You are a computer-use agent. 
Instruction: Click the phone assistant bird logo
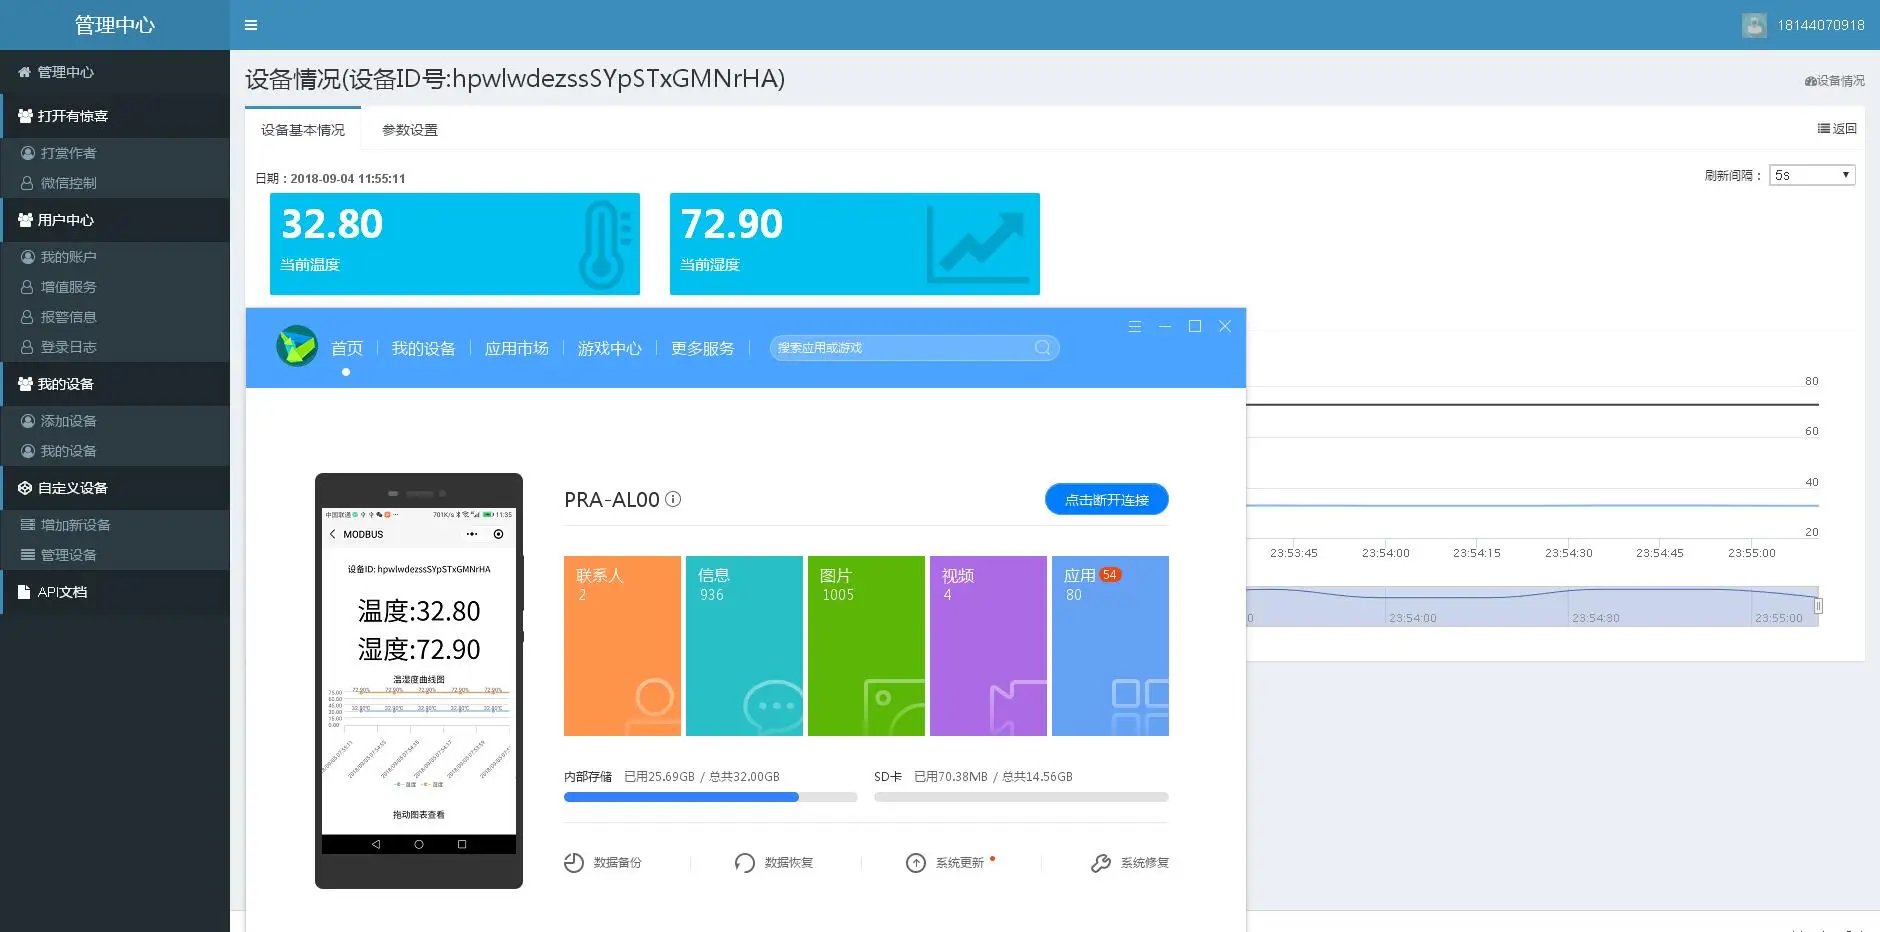(297, 346)
